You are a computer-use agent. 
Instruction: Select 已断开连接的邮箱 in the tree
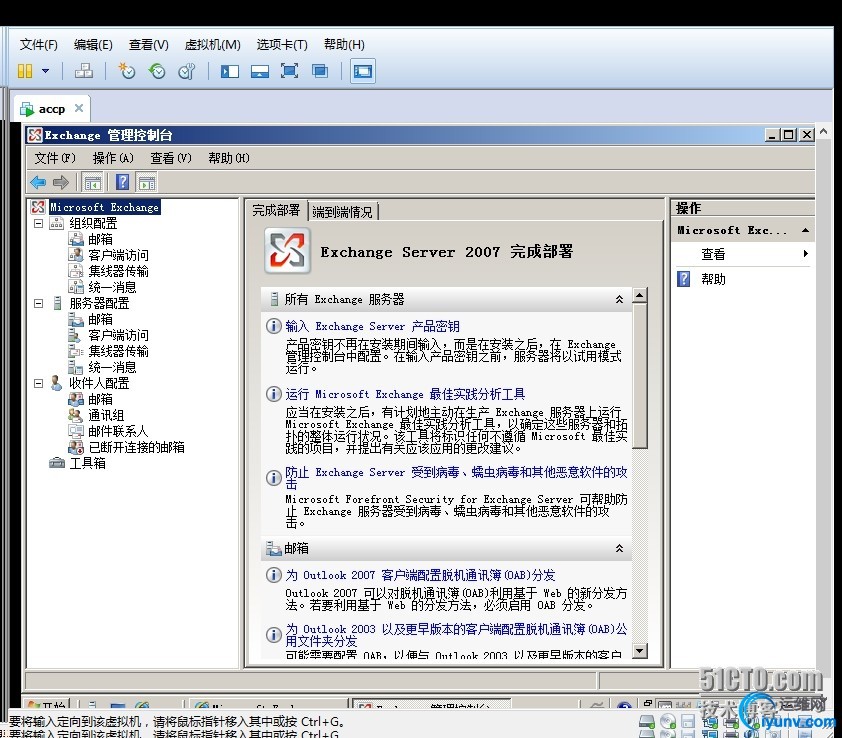(136, 447)
